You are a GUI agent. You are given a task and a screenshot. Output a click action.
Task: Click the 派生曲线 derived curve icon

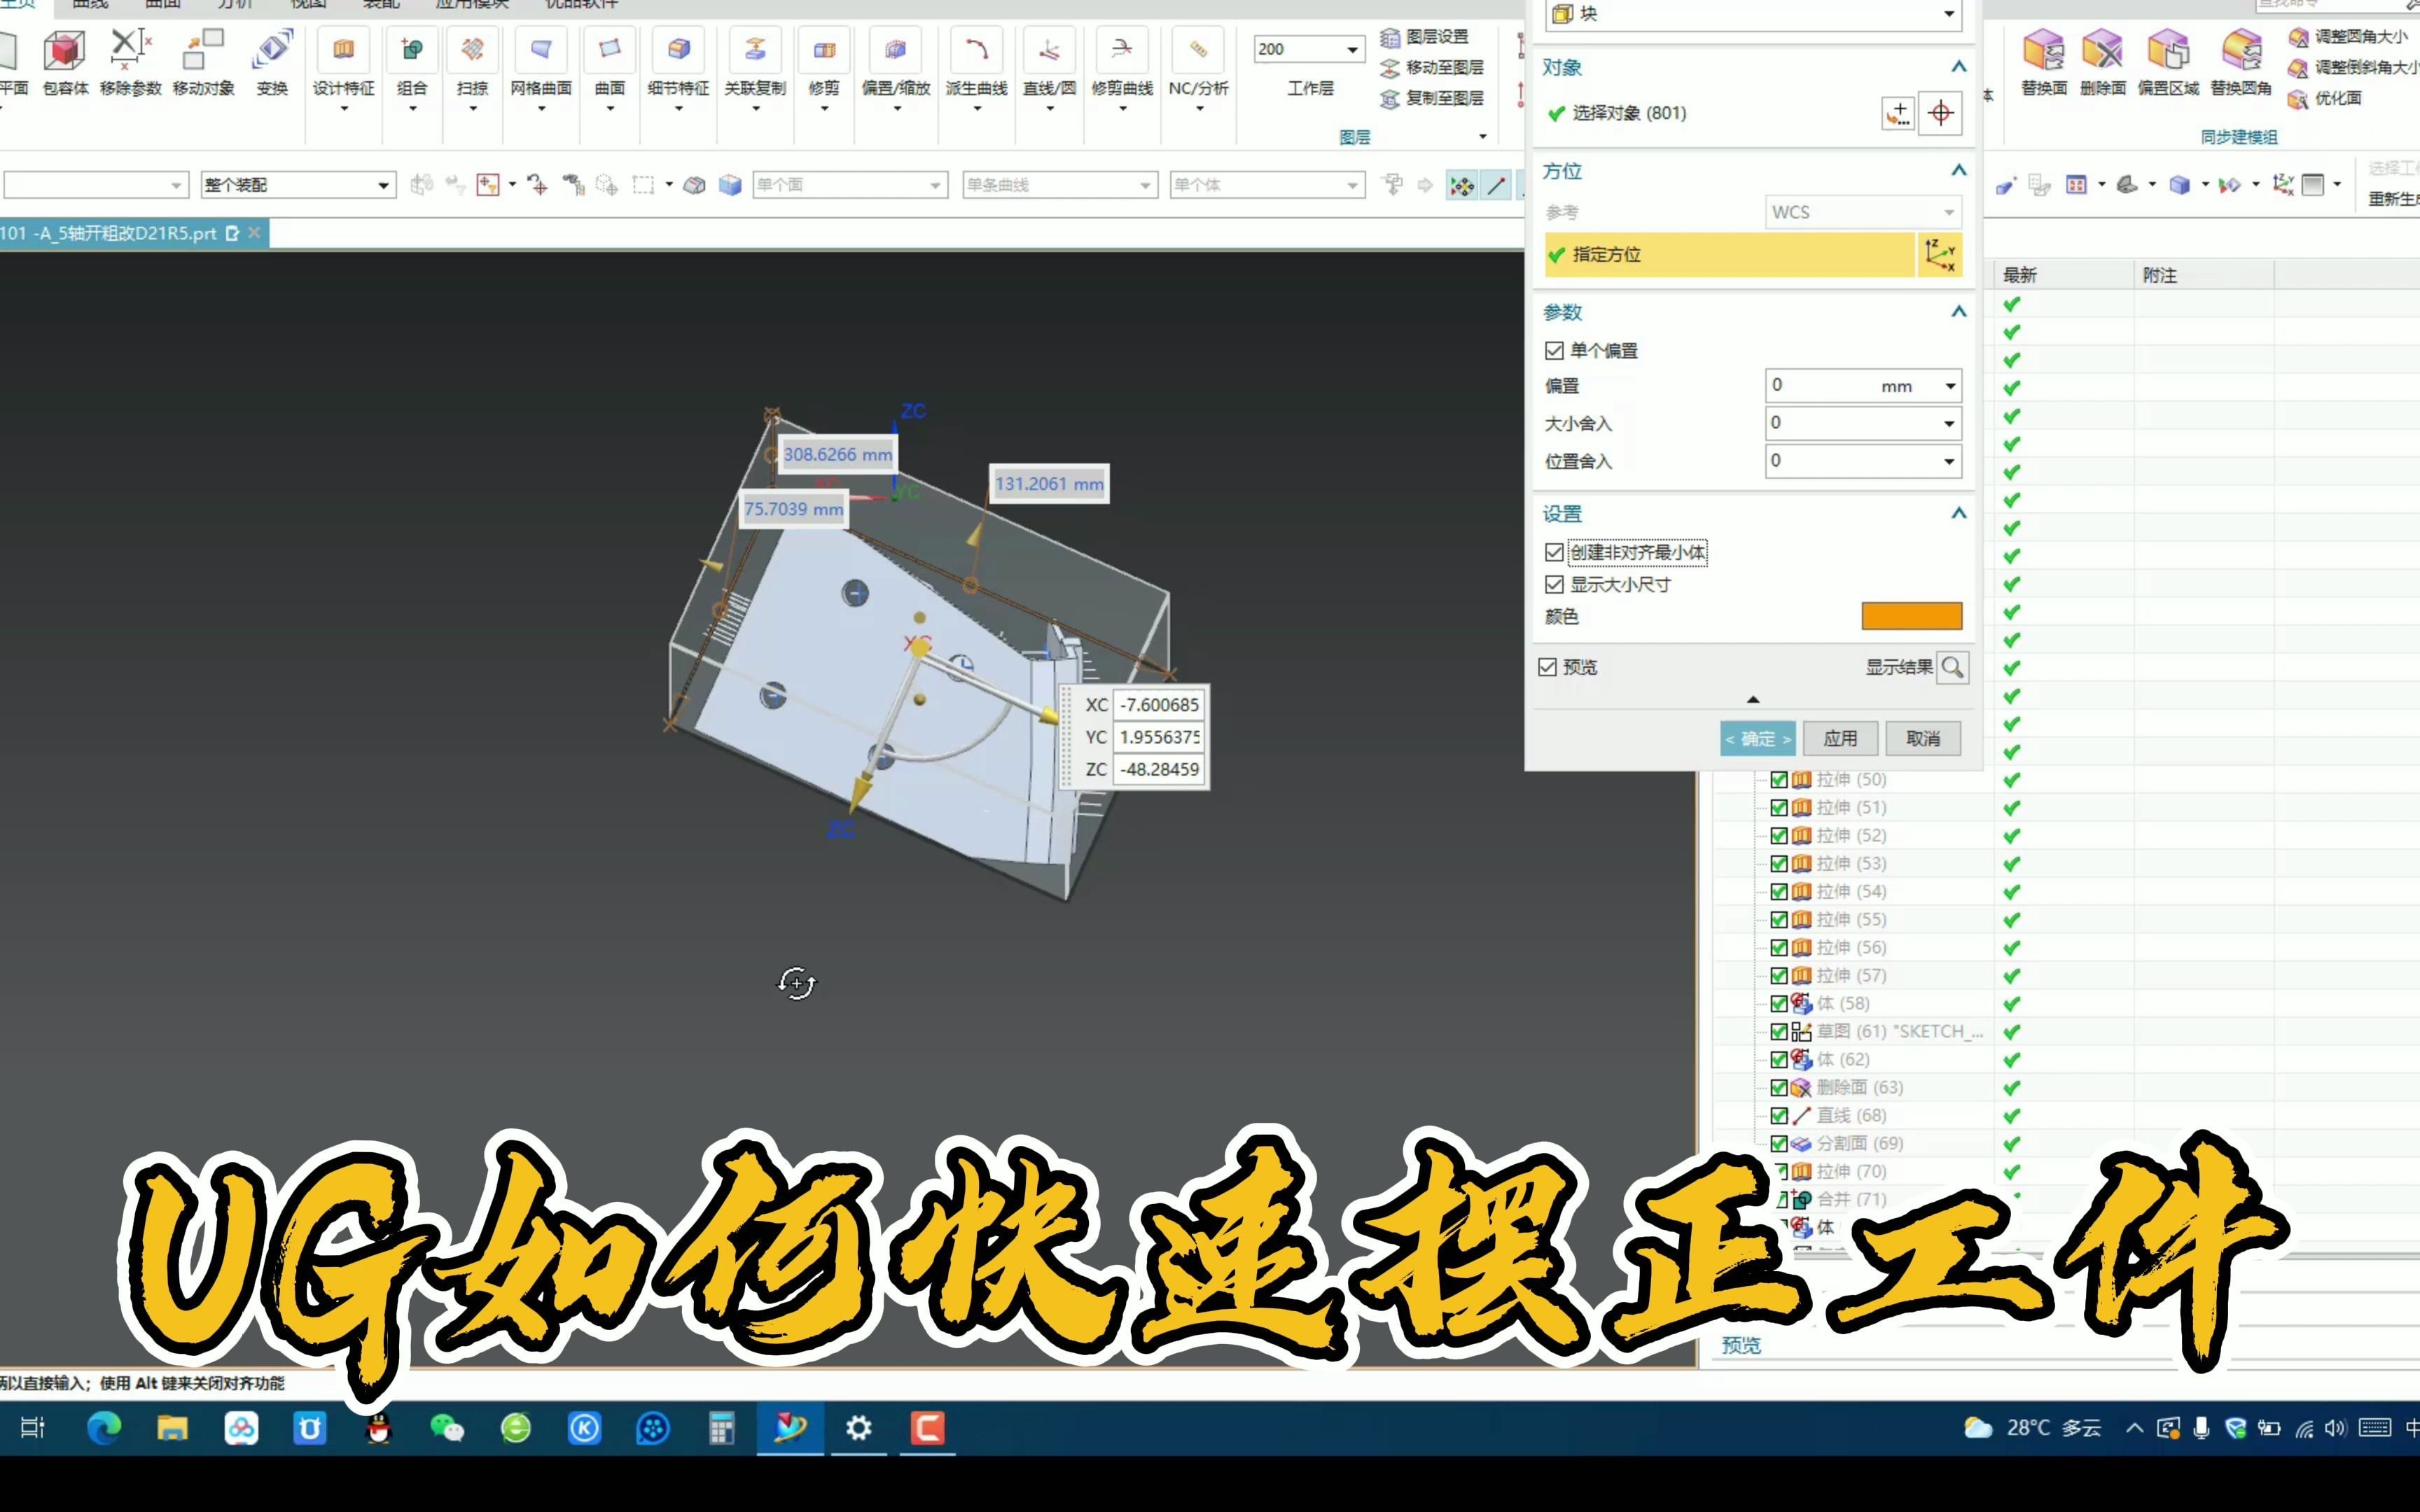[977, 50]
